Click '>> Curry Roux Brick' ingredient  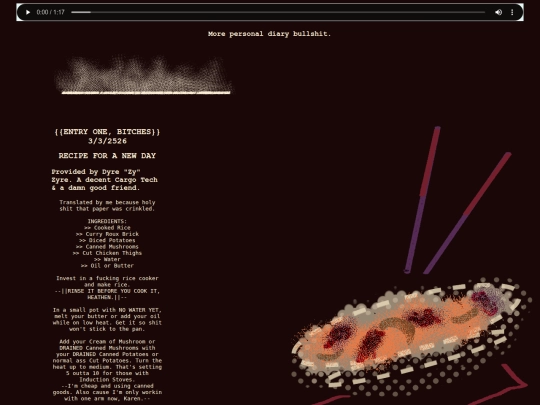coord(107,234)
